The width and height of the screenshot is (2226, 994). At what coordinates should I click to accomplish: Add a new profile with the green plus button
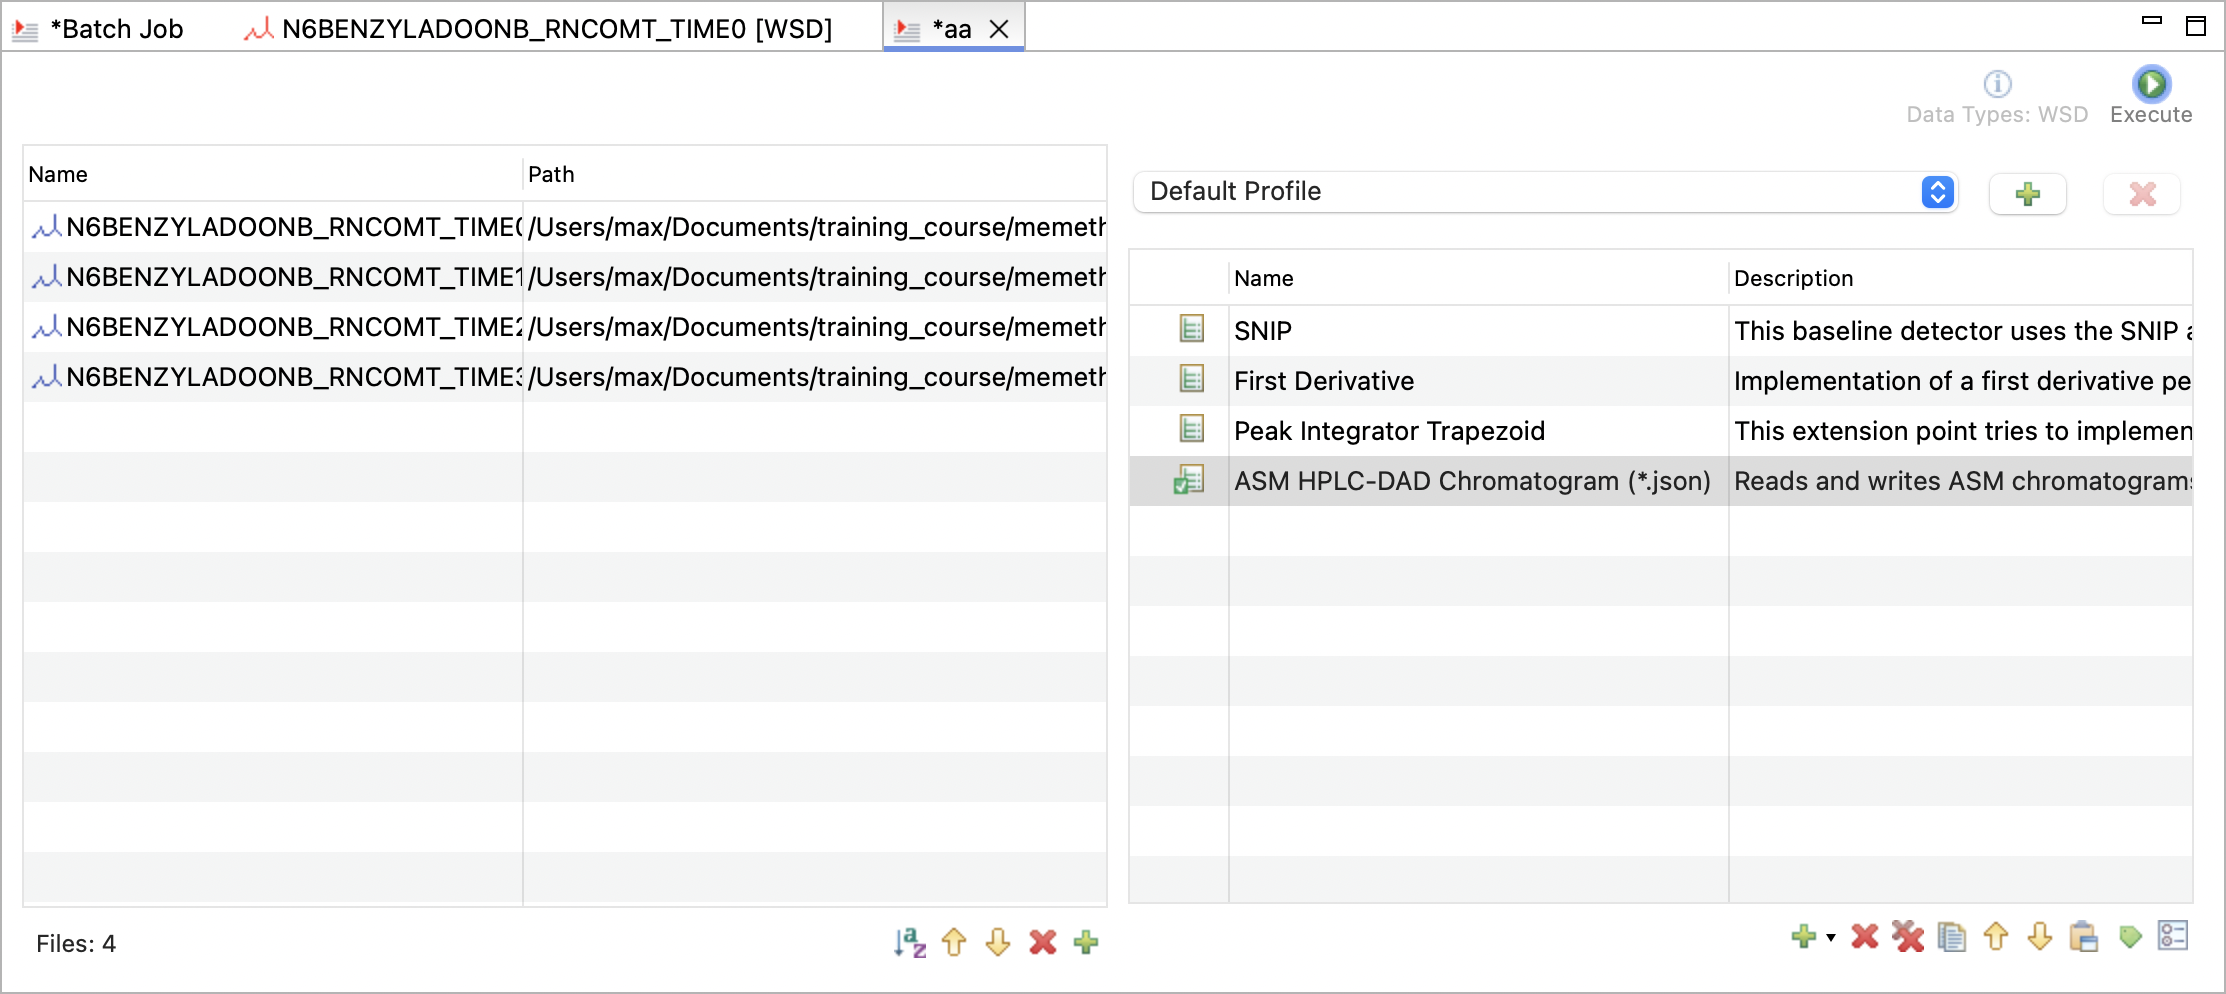click(x=2028, y=194)
